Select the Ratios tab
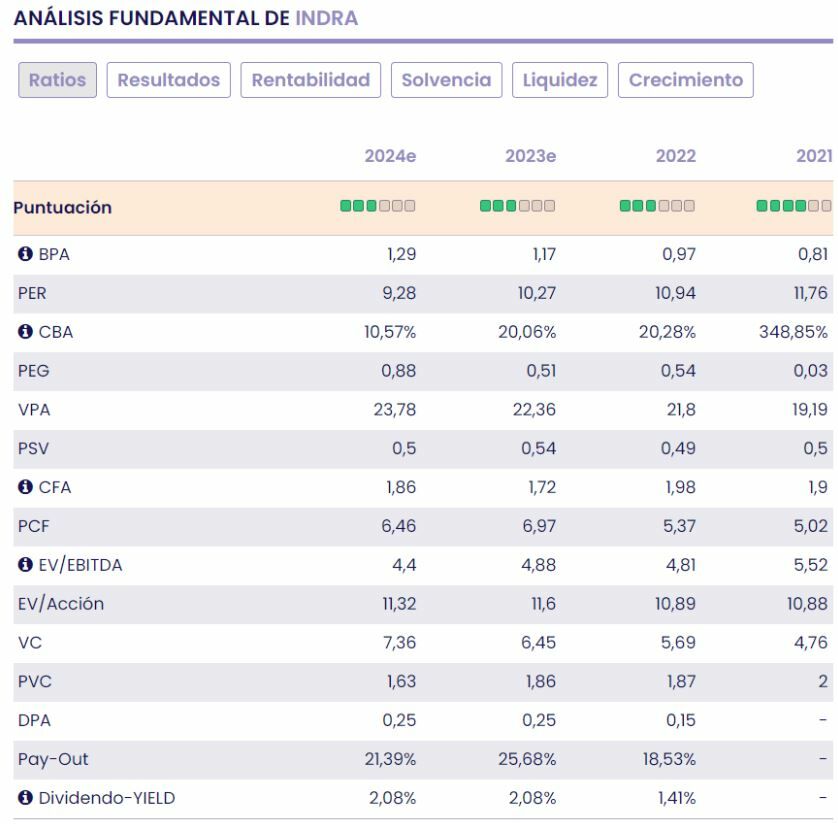Image resolution: width=838 pixels, height=824 pixels. coord(58,80)
